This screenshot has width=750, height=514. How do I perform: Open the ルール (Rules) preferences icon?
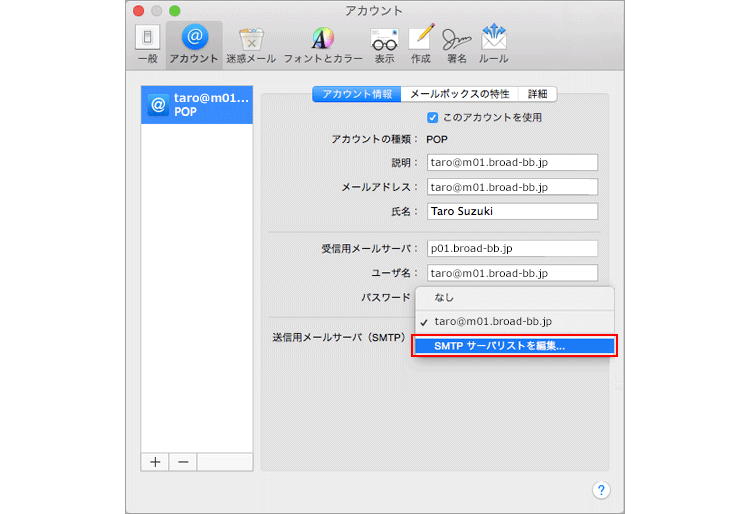494,44
